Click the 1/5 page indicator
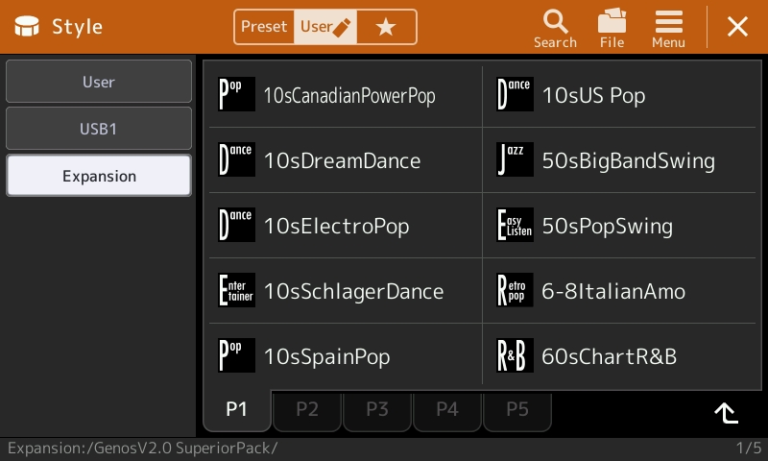The height and width of the screenshot is (461, 768). (x=748, y=448)
